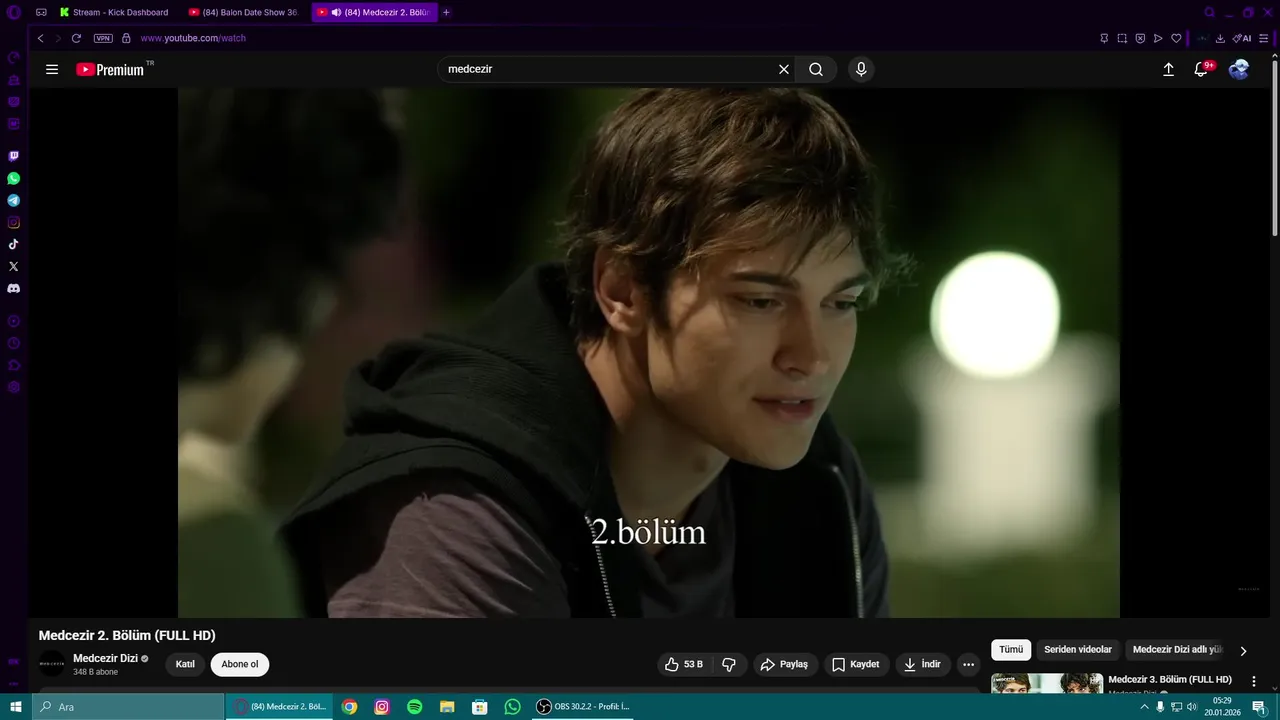Open Medcezir 3. Bölüm thumbnail
Image resolution: width=1280 pixels, height=720 pixels.
point(1047,683)
